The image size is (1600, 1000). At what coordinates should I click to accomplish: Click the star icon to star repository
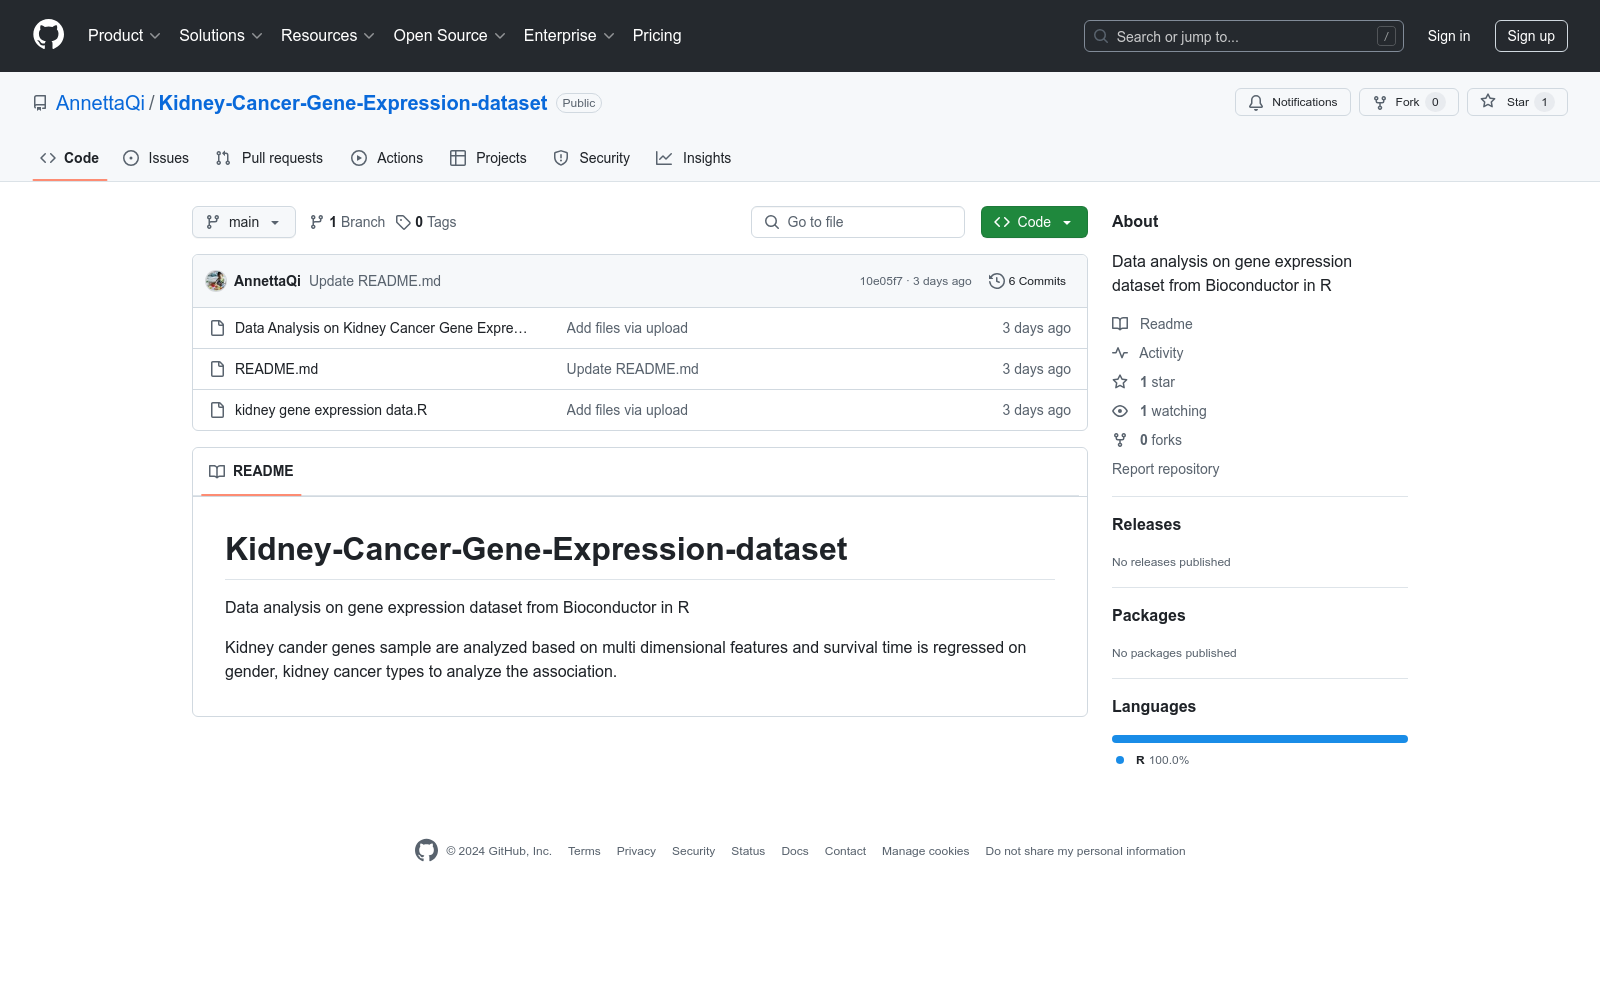pos(1488,102)
